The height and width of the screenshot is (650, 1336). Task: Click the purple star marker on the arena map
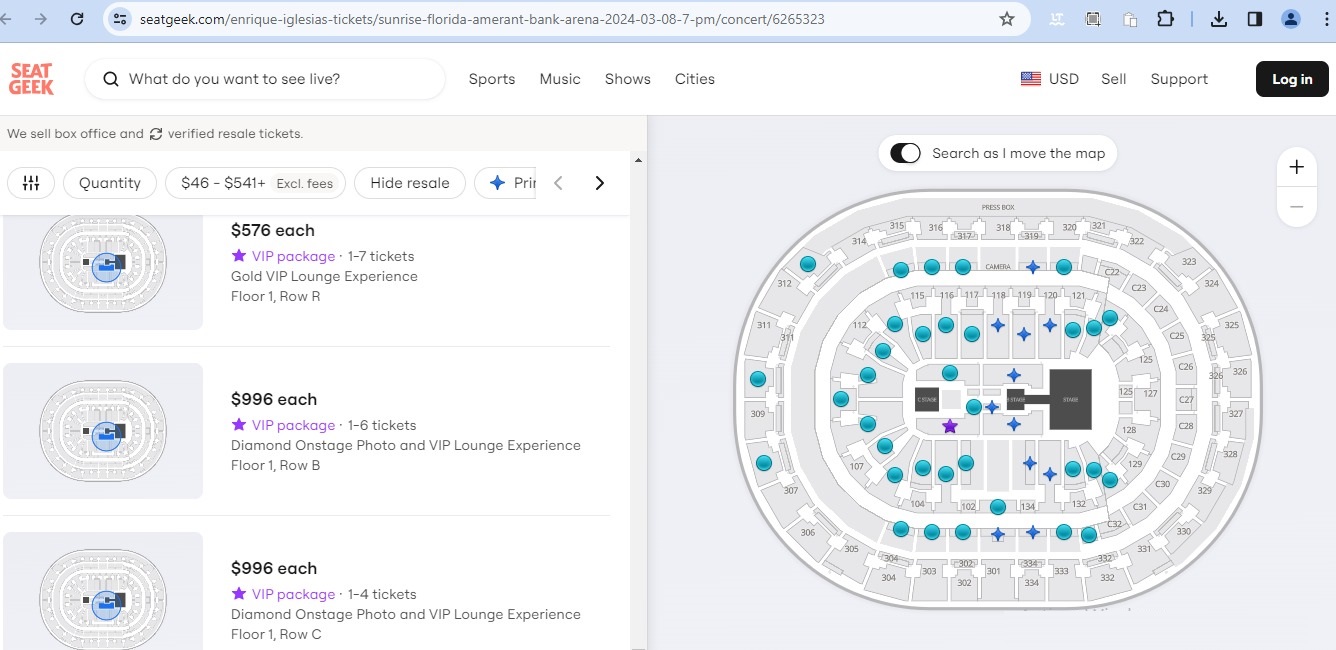(950, 425)
